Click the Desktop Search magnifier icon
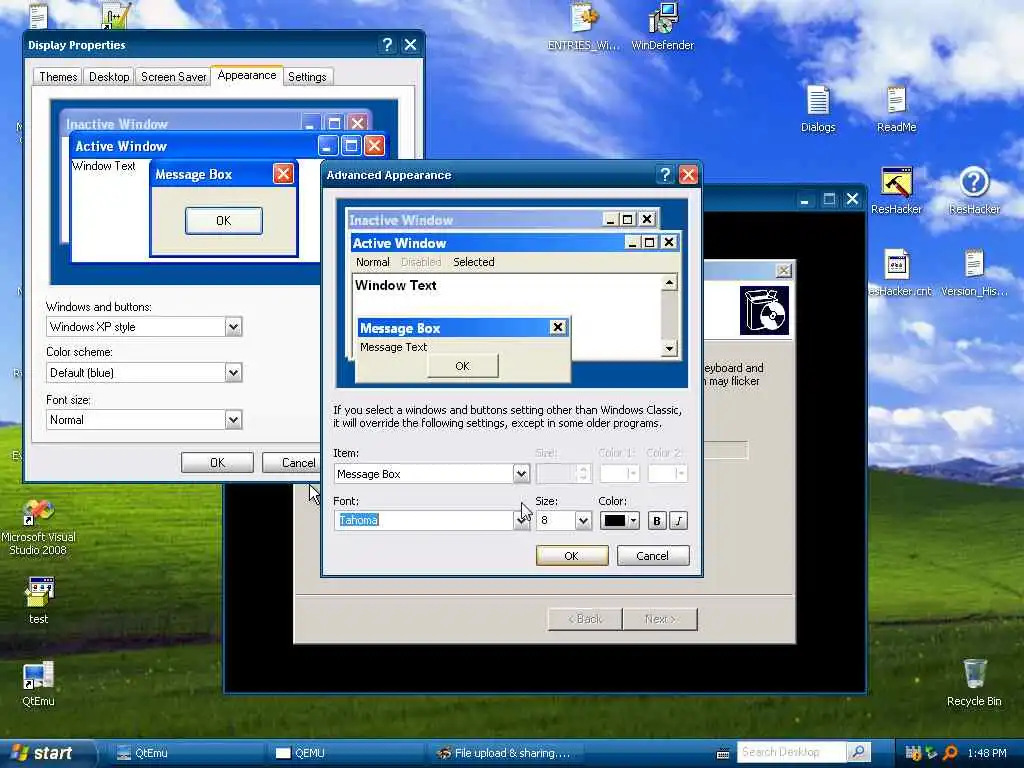This screenshot has width=1024, height=768. [x=858, y=753]
